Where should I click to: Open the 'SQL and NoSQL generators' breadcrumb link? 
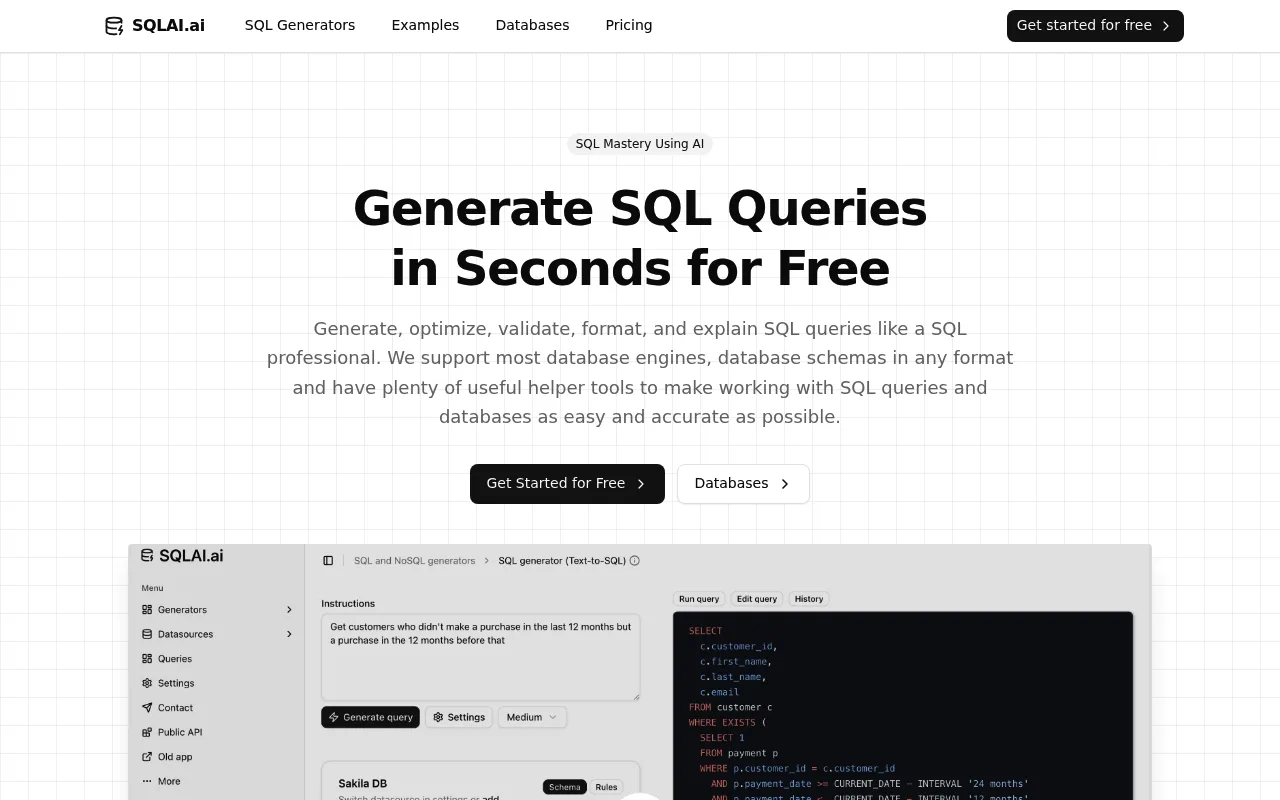coord(415,561)
